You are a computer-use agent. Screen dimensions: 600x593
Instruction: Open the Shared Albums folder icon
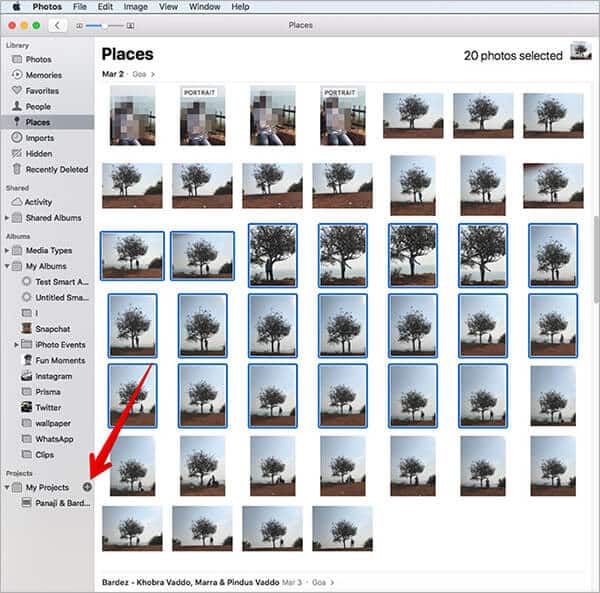16,218
